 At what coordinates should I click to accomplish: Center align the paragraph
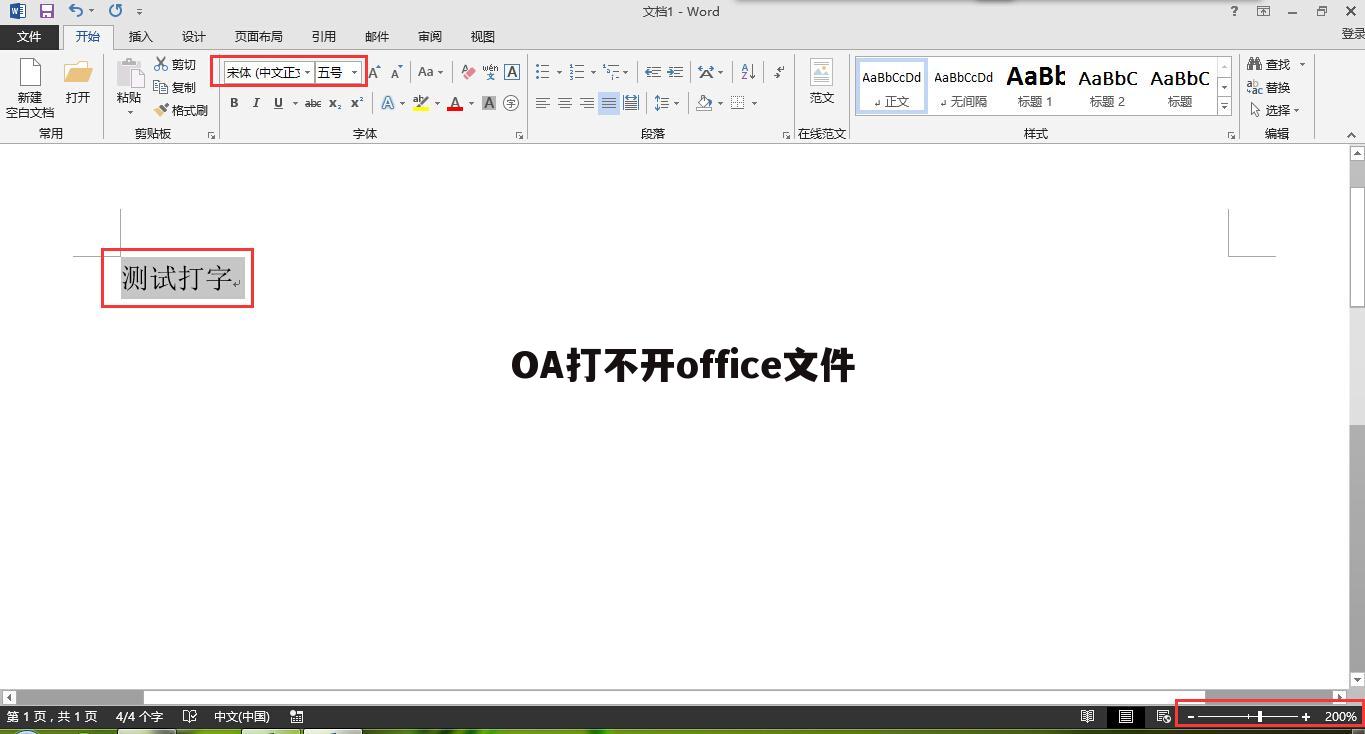tap(565, 103)
